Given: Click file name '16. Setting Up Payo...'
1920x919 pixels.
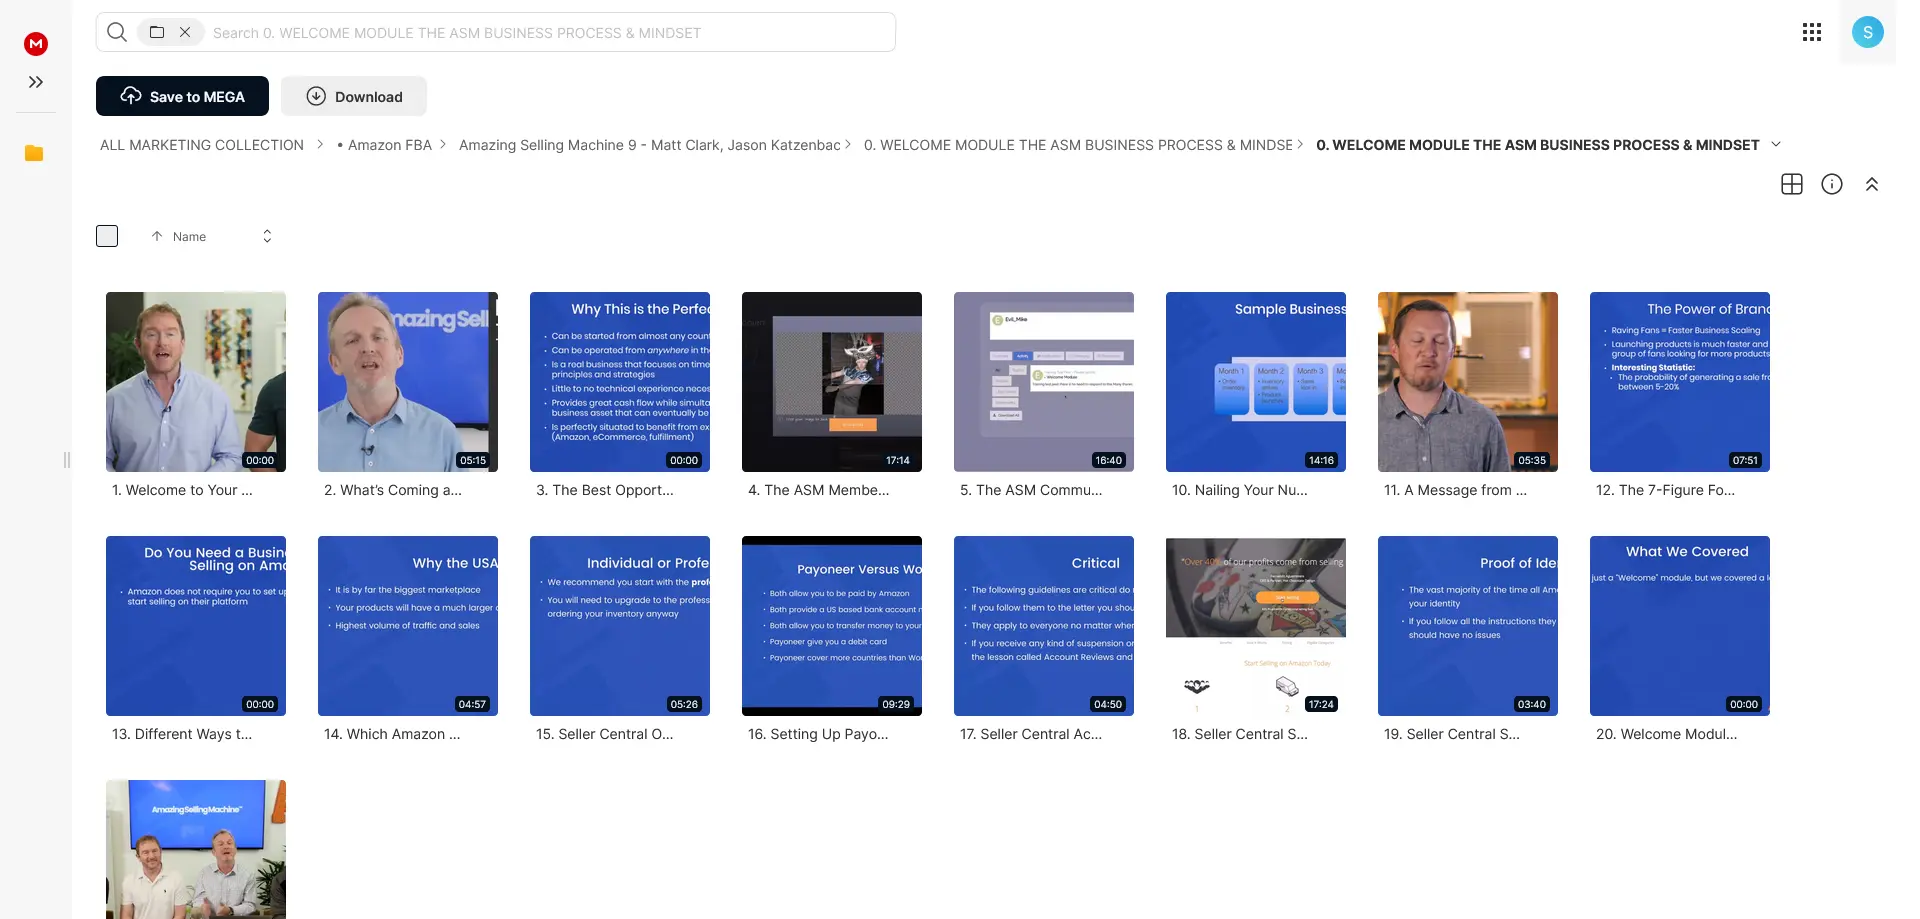Looking at the screenshot, I should (x=818, y=734).
